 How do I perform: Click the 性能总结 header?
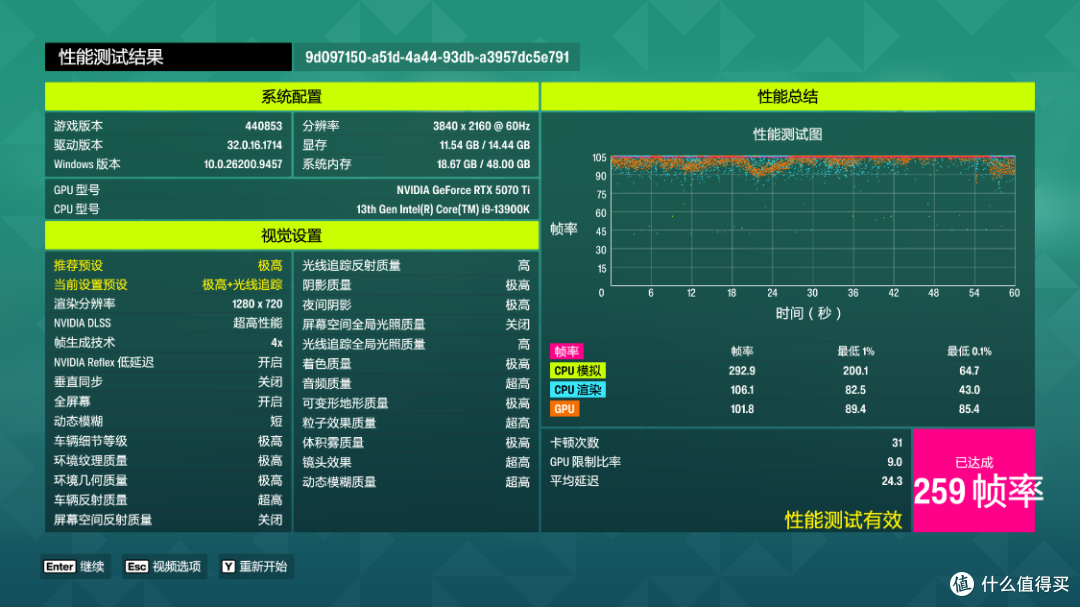pos(787,96)
